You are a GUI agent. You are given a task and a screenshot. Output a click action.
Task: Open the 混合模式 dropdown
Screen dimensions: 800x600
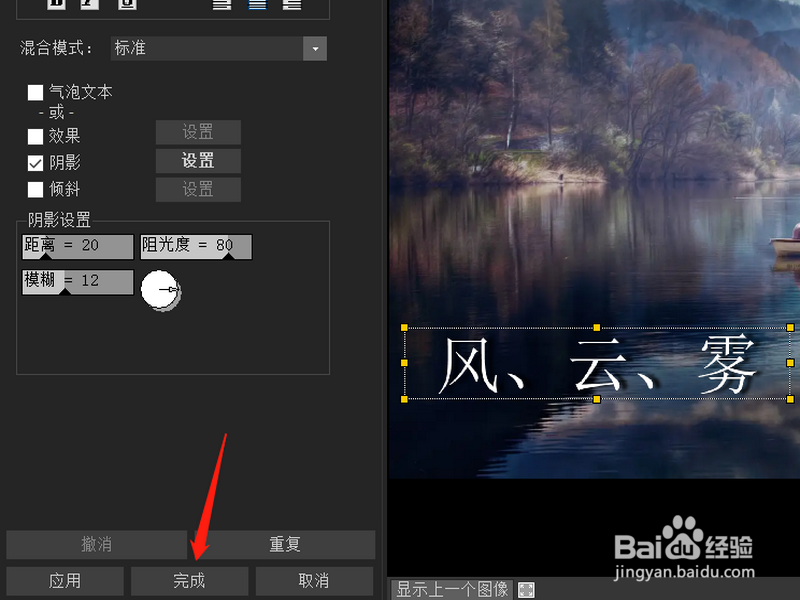[215, 48]
